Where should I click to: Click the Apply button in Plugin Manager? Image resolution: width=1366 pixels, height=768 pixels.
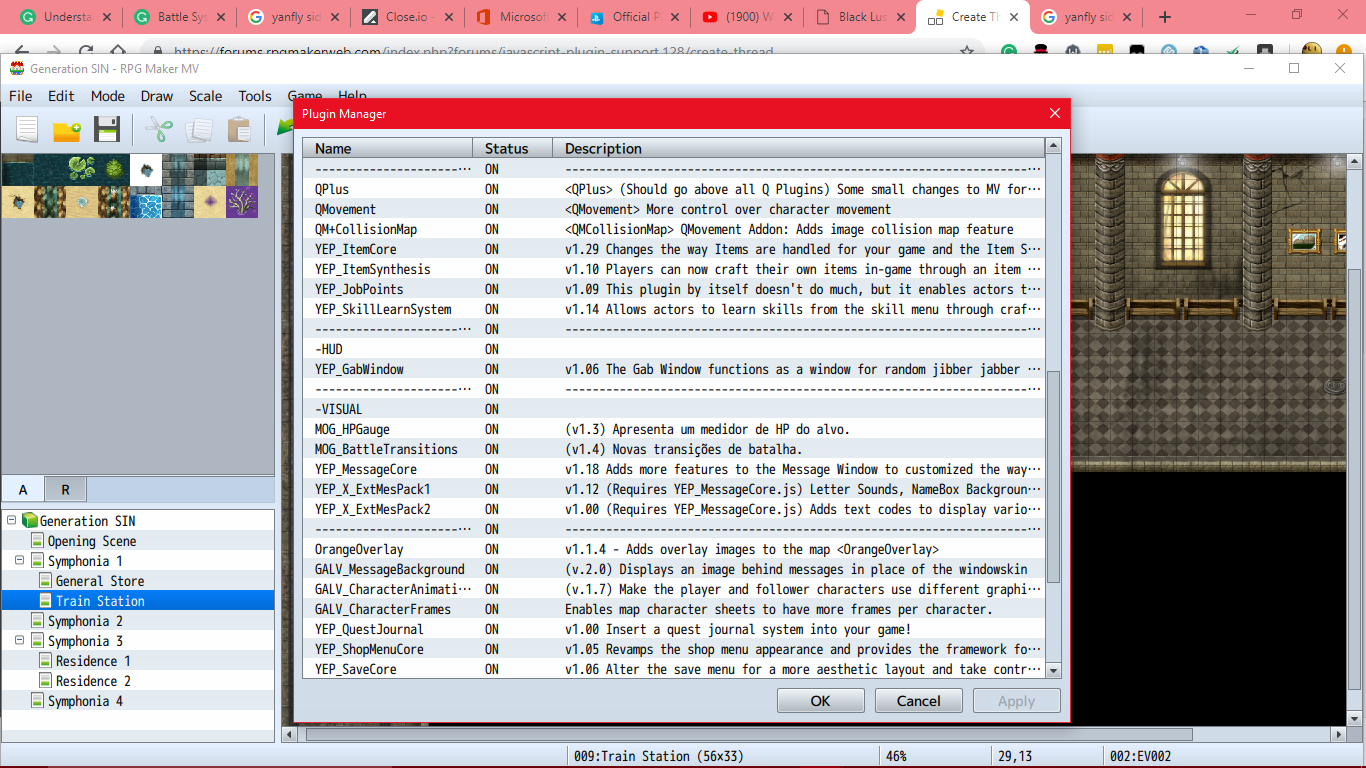[x=1016, y=701]
